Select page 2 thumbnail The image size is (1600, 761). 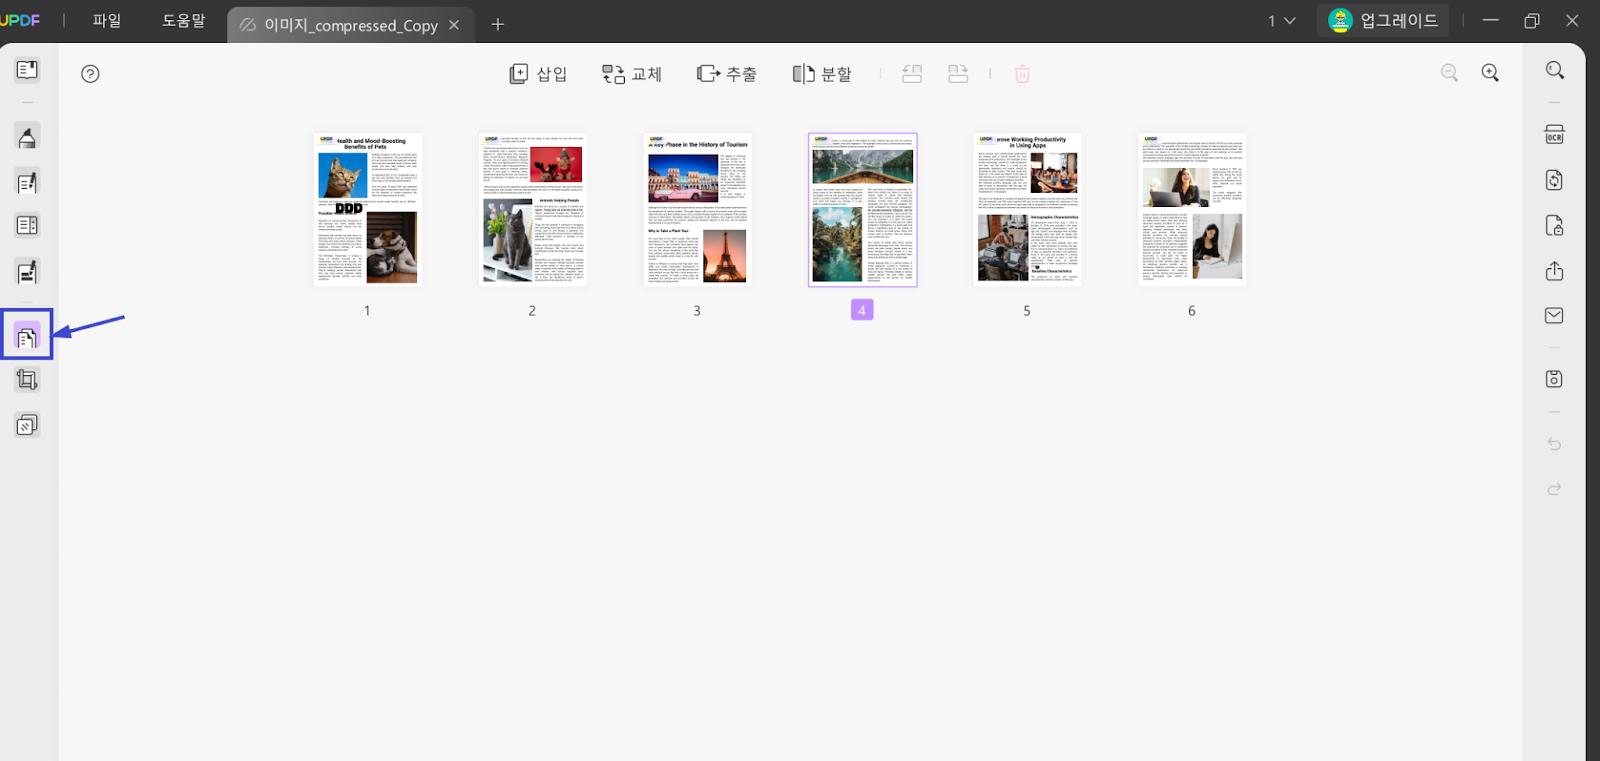pyautogui.click(x=532, y=209)
